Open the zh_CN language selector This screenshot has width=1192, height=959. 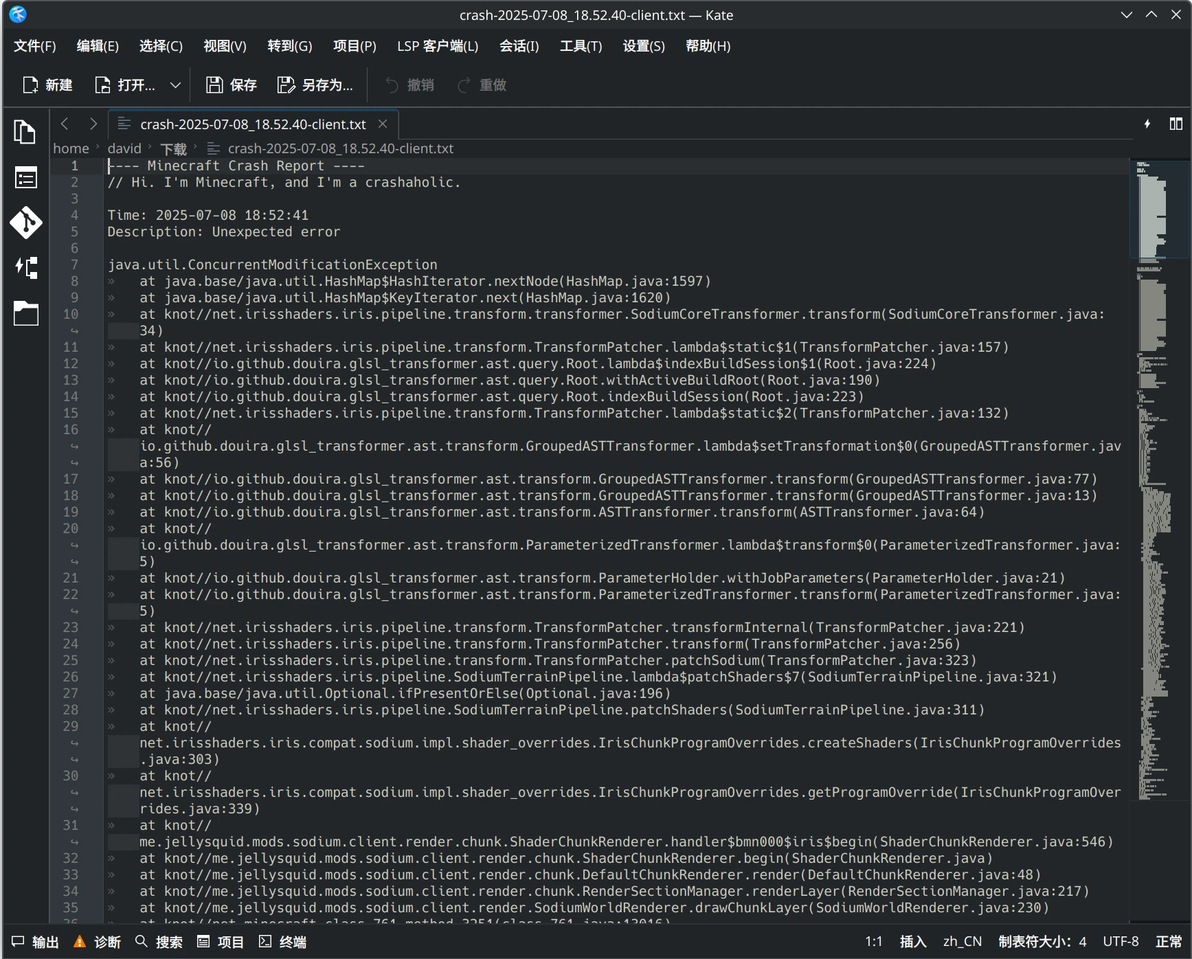(x=962, y=942)
